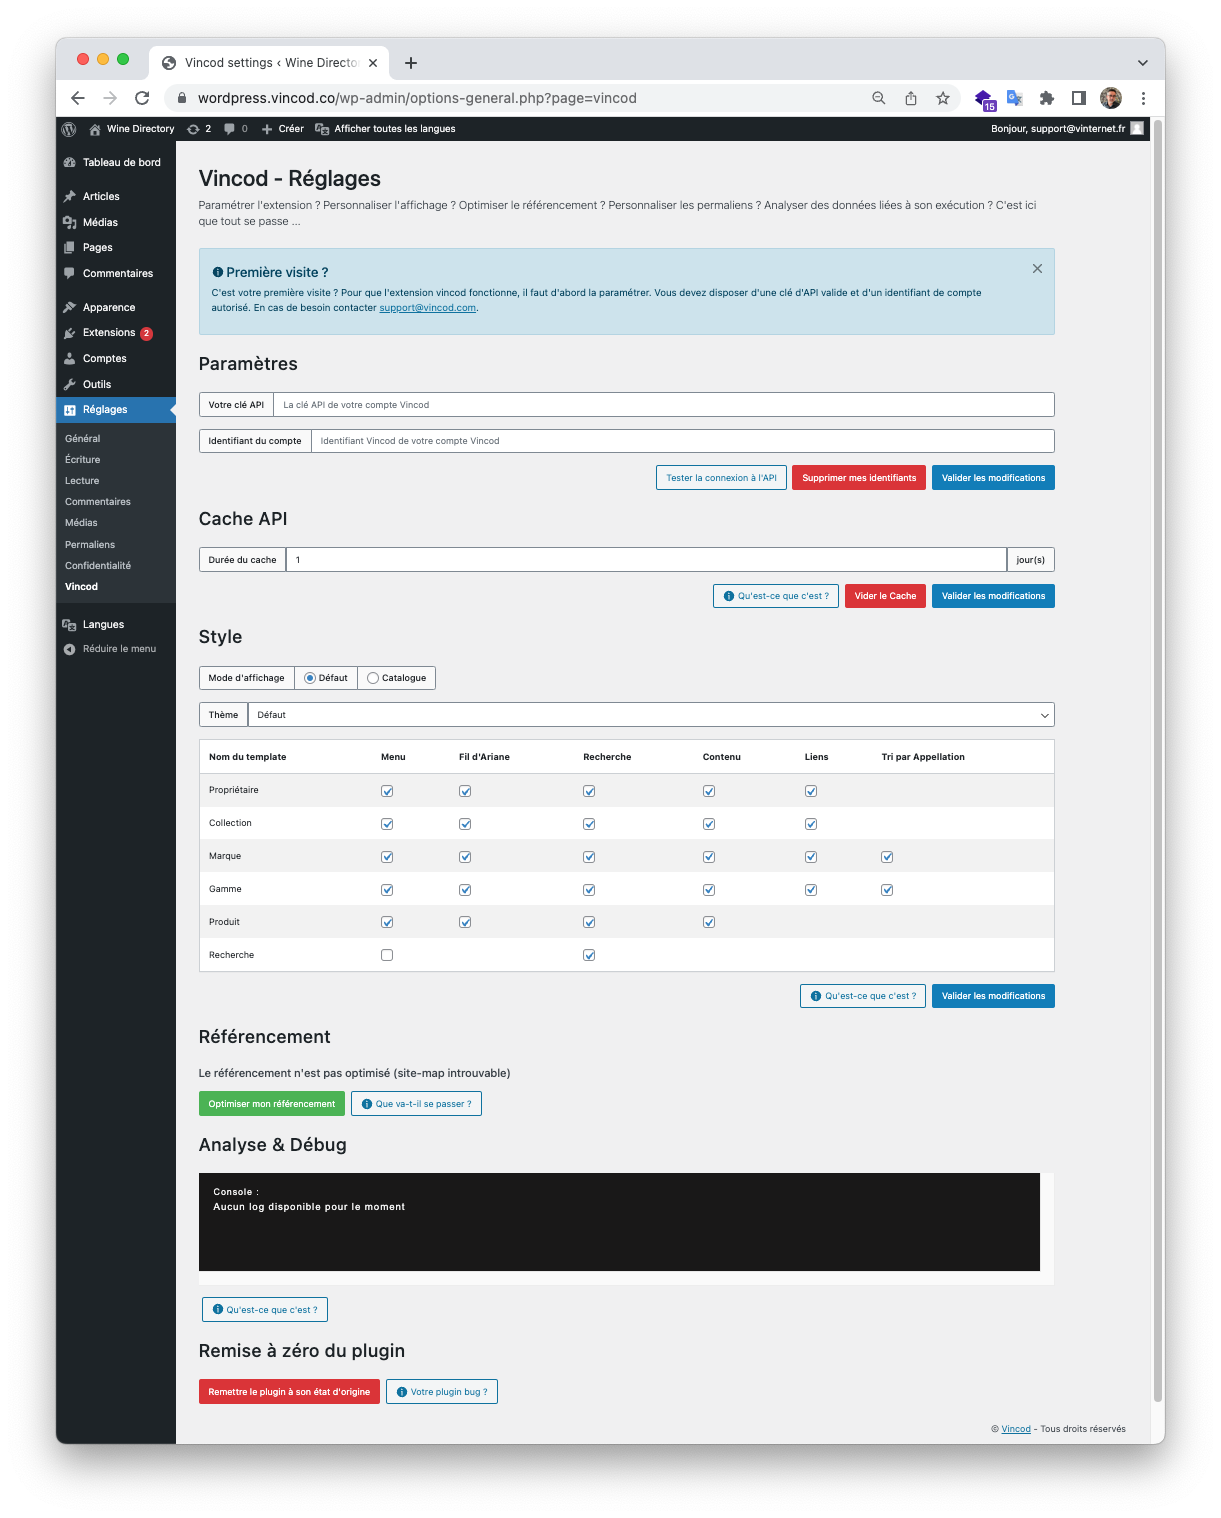Open Wine Directory site menu
The height and width of the screenshot is (1518, 1221).
[x=131, y=129]
